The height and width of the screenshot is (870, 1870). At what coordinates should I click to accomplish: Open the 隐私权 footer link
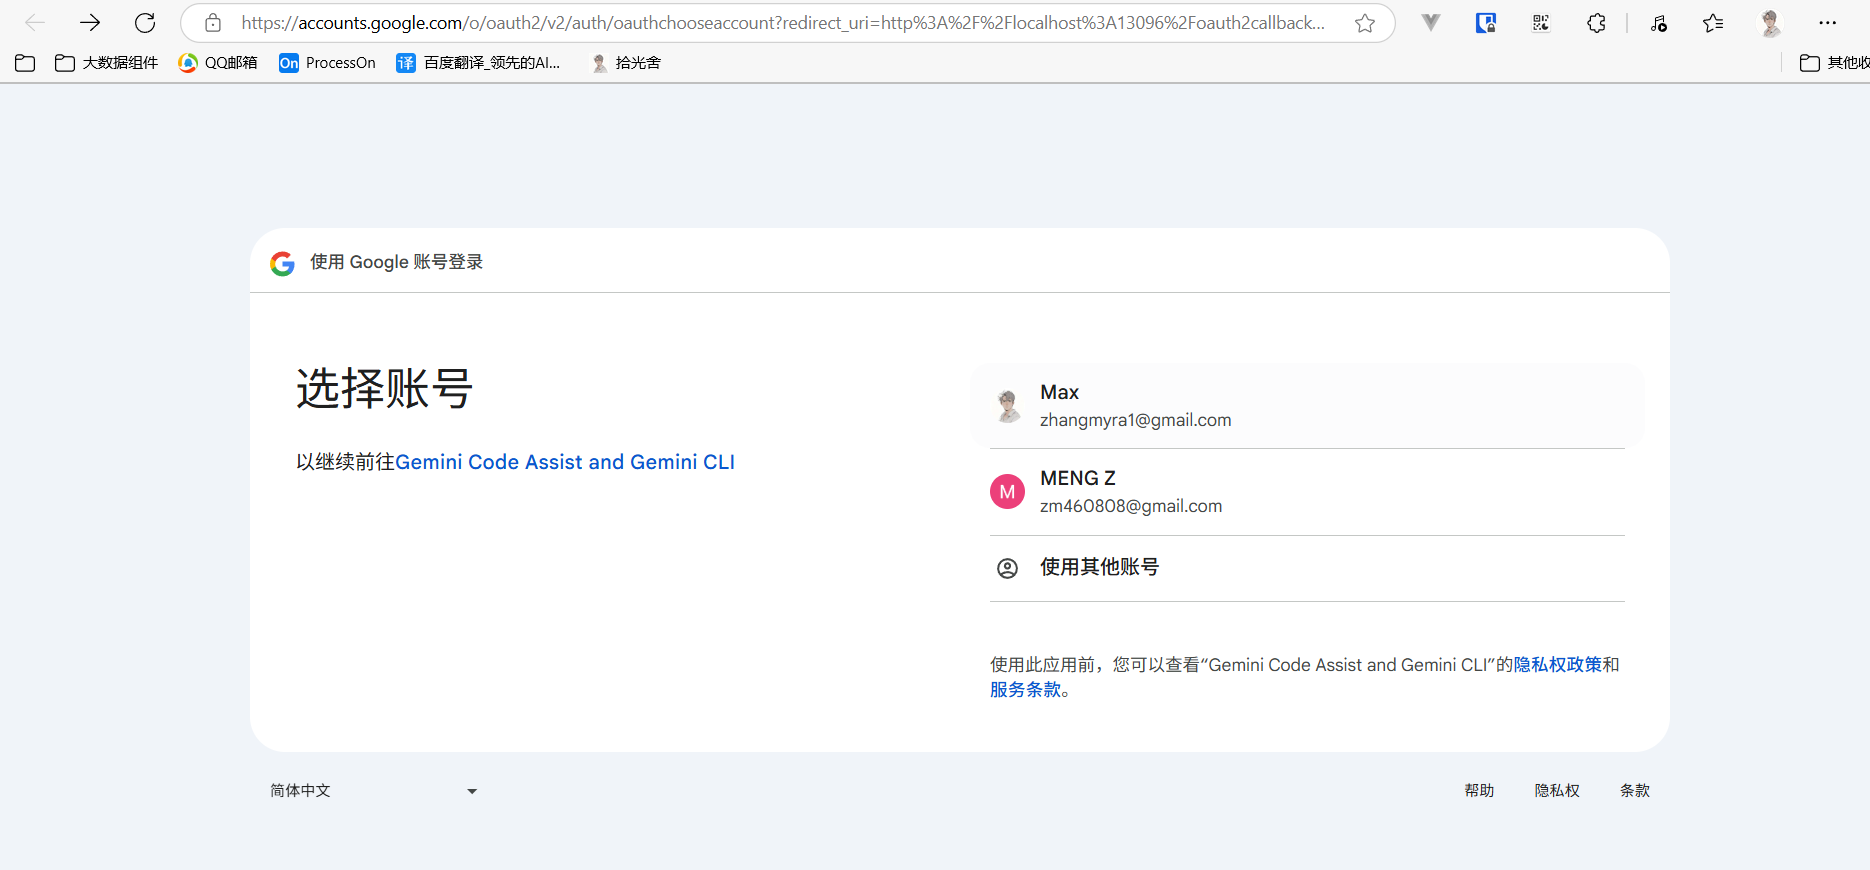[1557, 791]
